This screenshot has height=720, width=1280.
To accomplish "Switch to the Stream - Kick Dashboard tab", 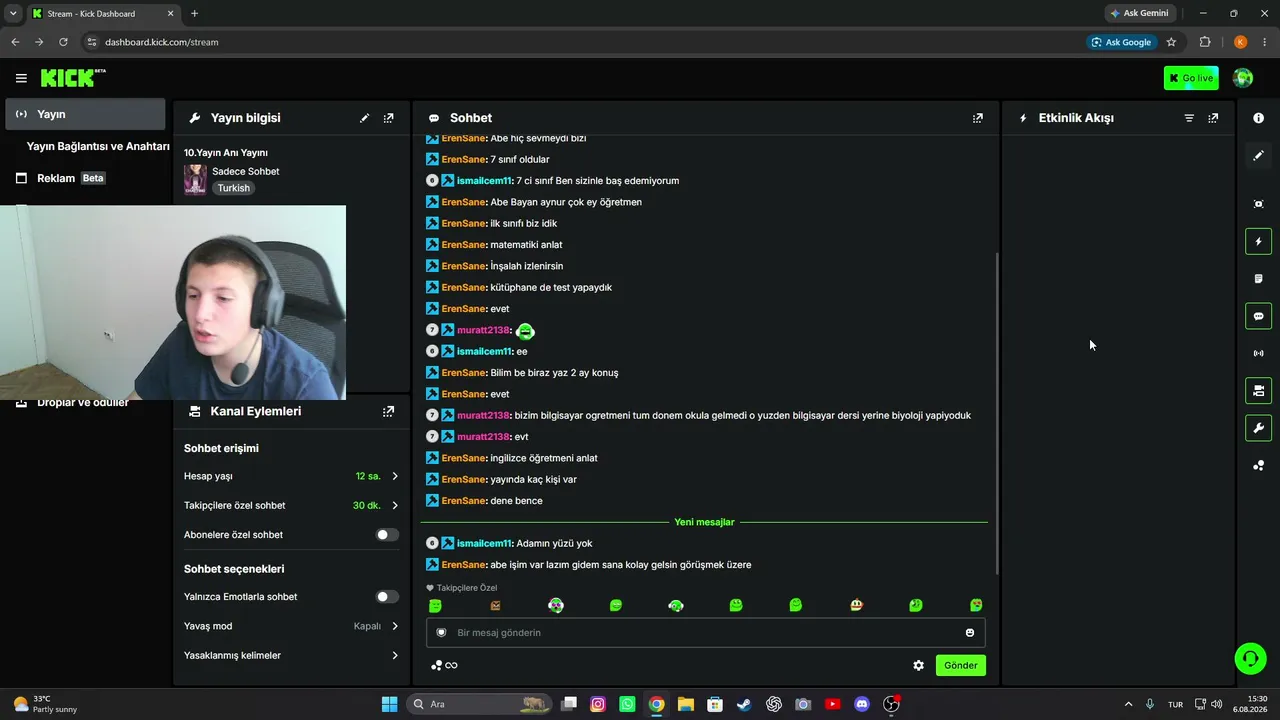I will point(102,14).
